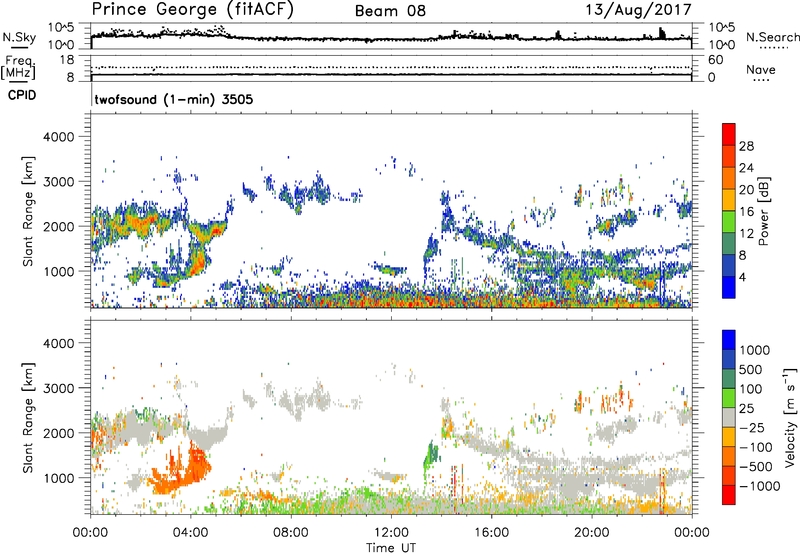This screenshot has width=800, height=554.
Task: Select the 'Beam 08' header label
Action: pyautogui.click(x=390, y=11)
